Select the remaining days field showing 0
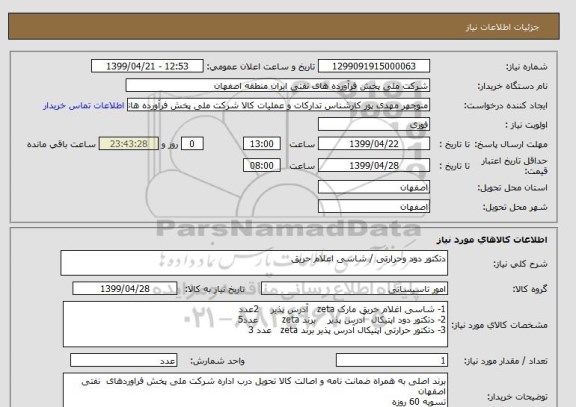The image size is (576, 407). tap(192, 144)
